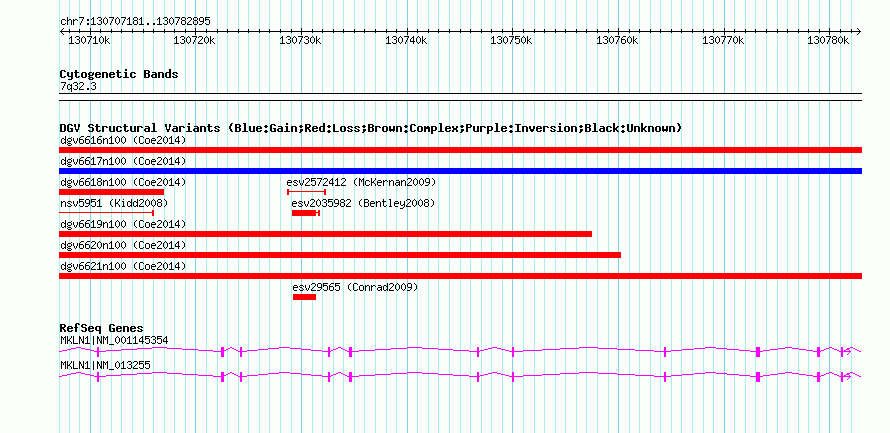Viewport: 890px width, 433px height.
Task: Click the red loss bar for dgv6620n100
Action: pos(340,255)
